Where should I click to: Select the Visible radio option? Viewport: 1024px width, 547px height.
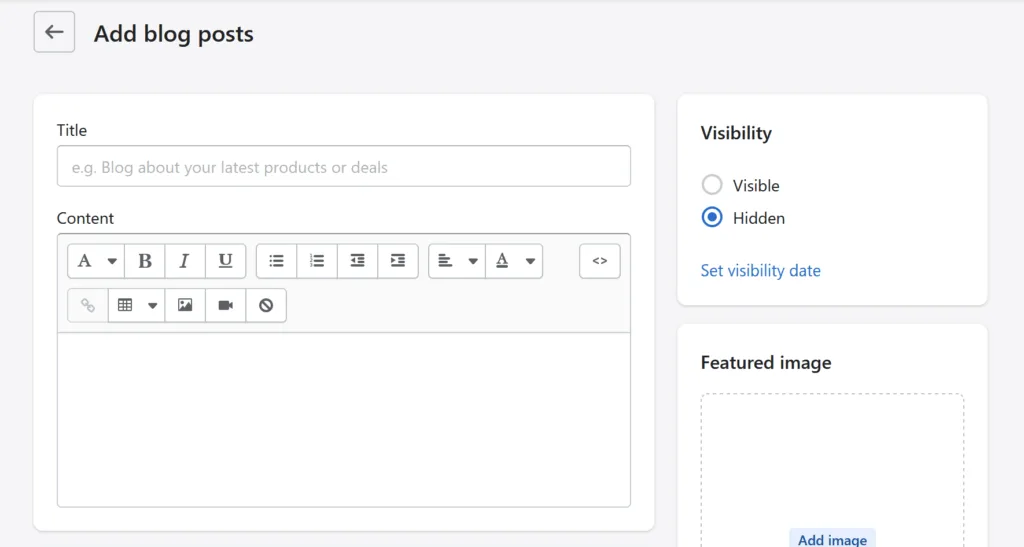tap(712, 185)
